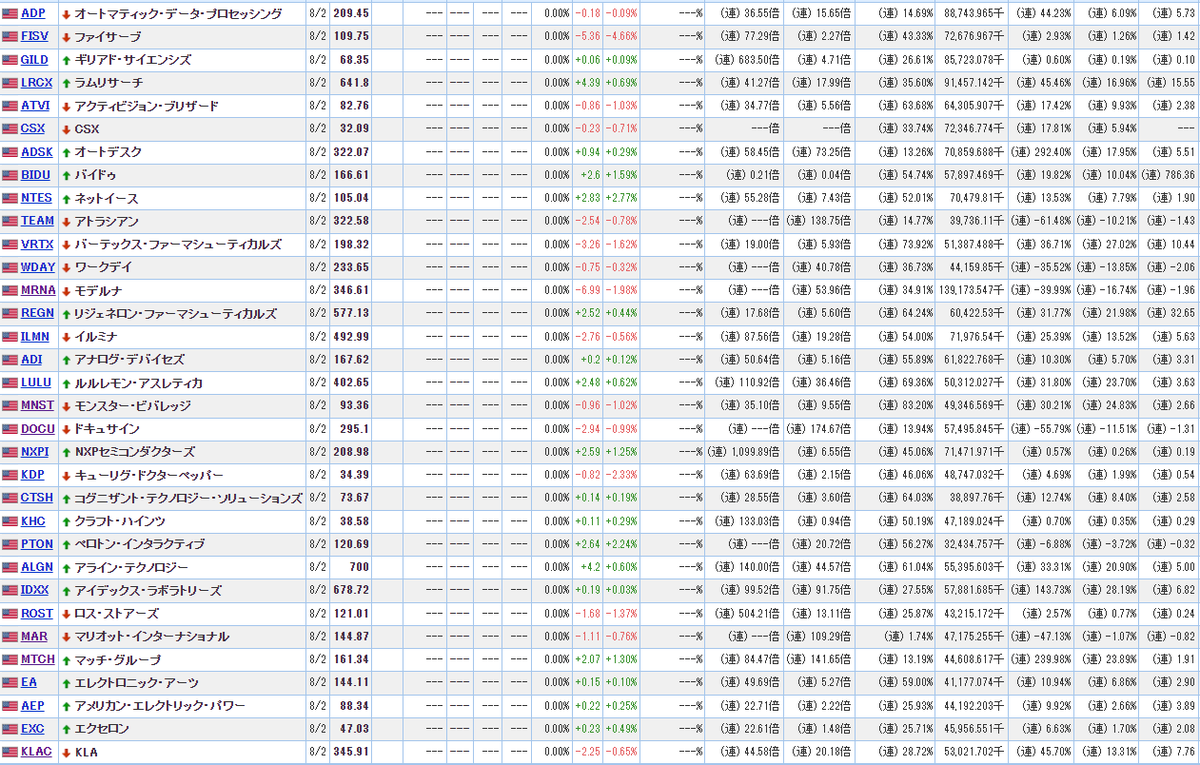Image resolution: width=1200 pixels, height=765 pixels.
Task: Click the US flag icon beside KHC
Action: (10, 522)
